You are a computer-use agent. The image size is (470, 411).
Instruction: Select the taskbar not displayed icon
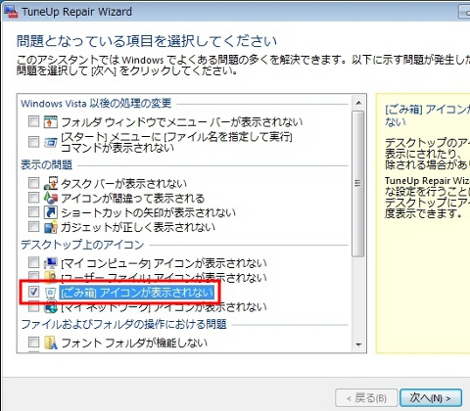point(50,183)
